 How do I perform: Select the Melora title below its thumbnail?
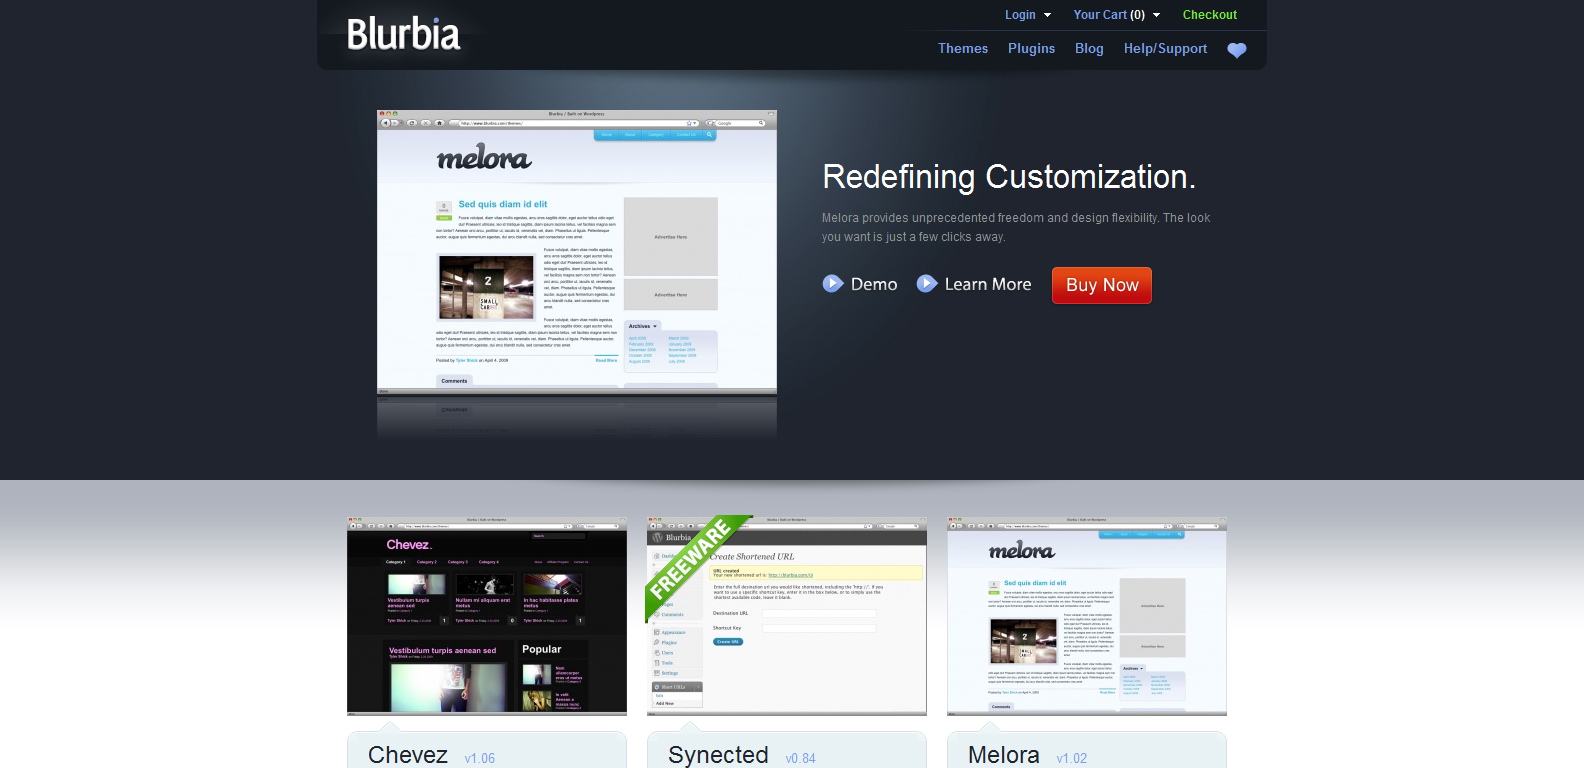coord(1004,755)
